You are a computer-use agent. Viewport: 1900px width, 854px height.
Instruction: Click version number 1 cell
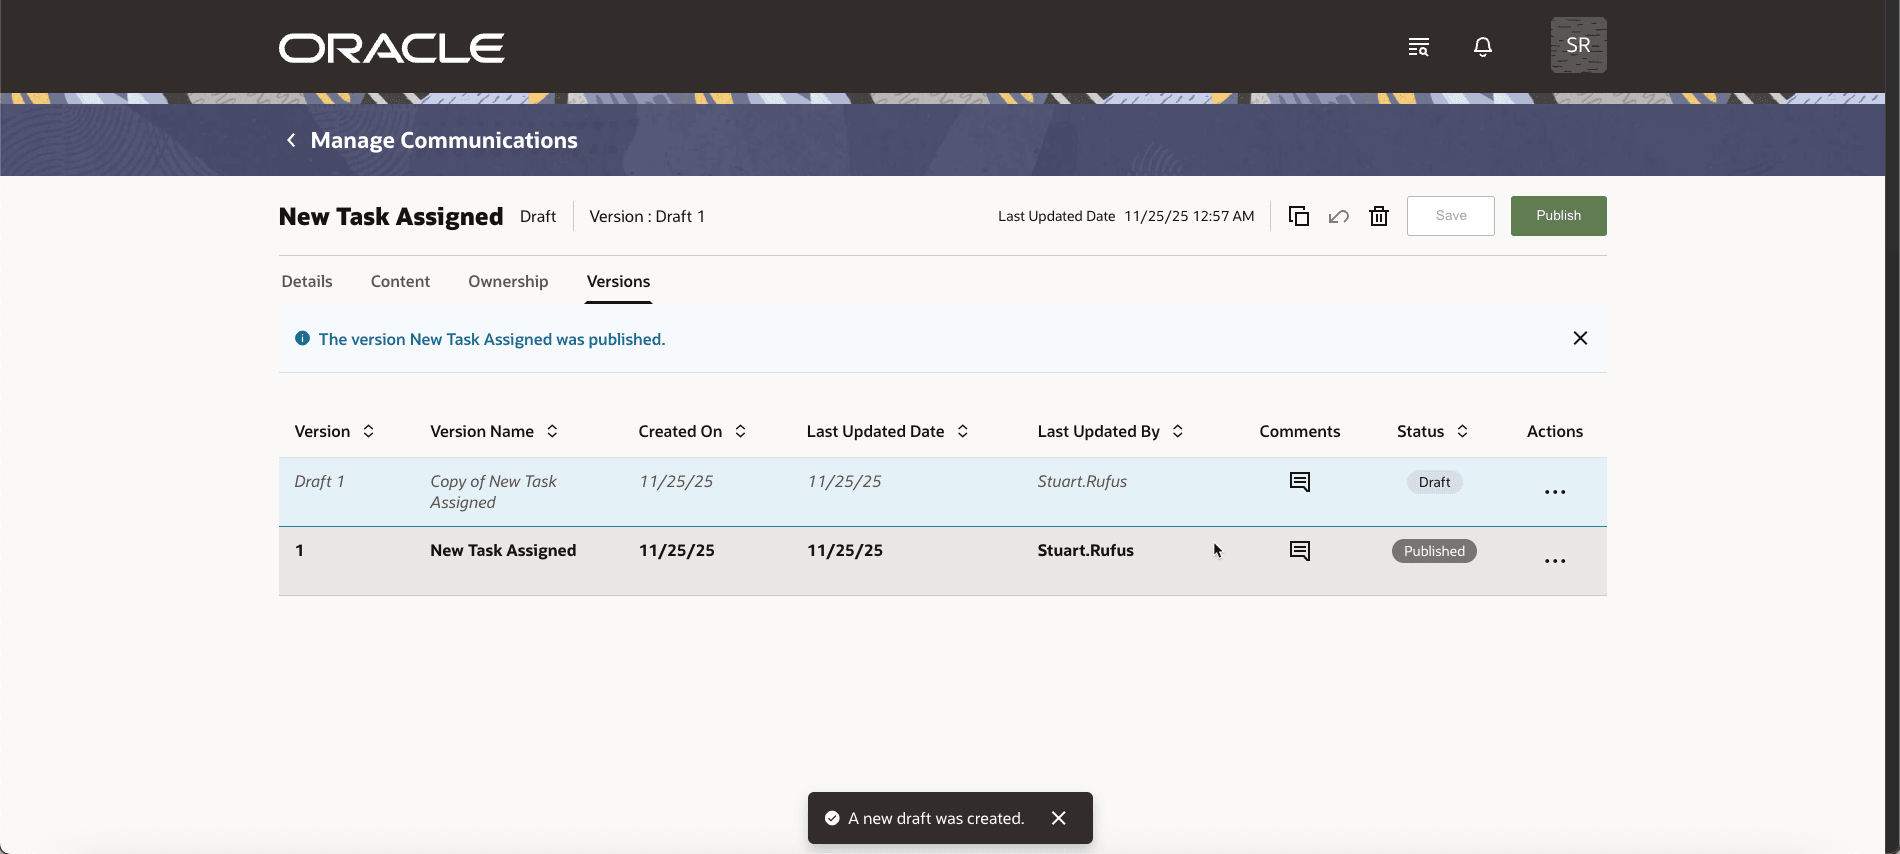click(x=299, y=550)
